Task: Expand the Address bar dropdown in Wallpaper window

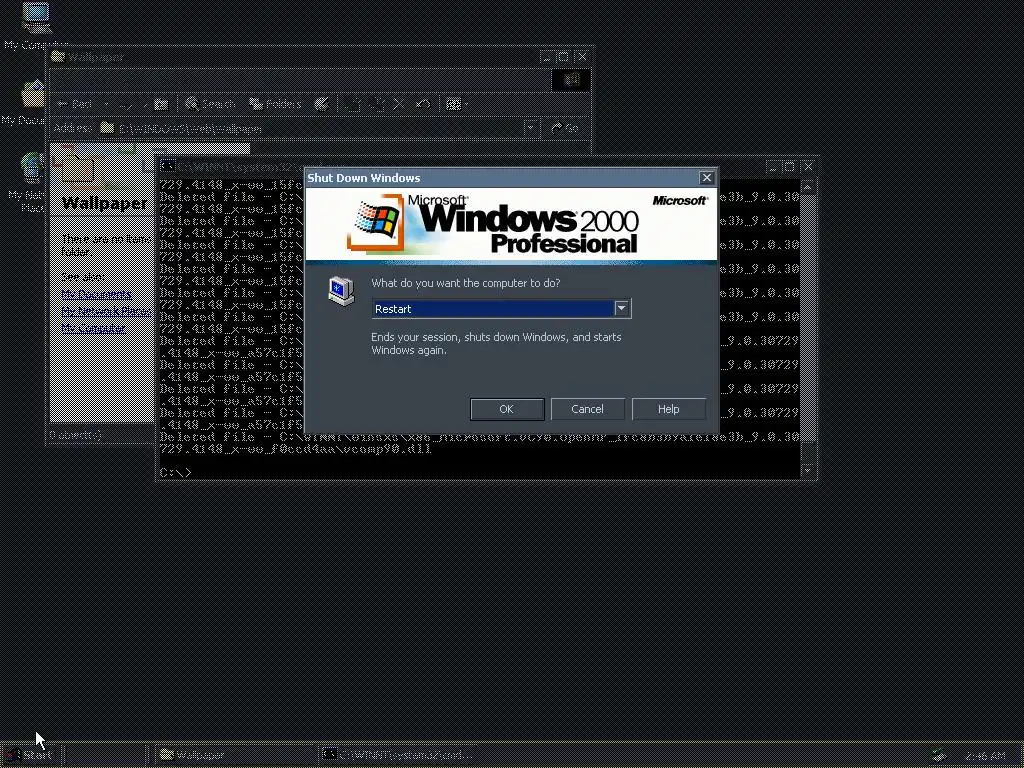Action: pos(530,128)
